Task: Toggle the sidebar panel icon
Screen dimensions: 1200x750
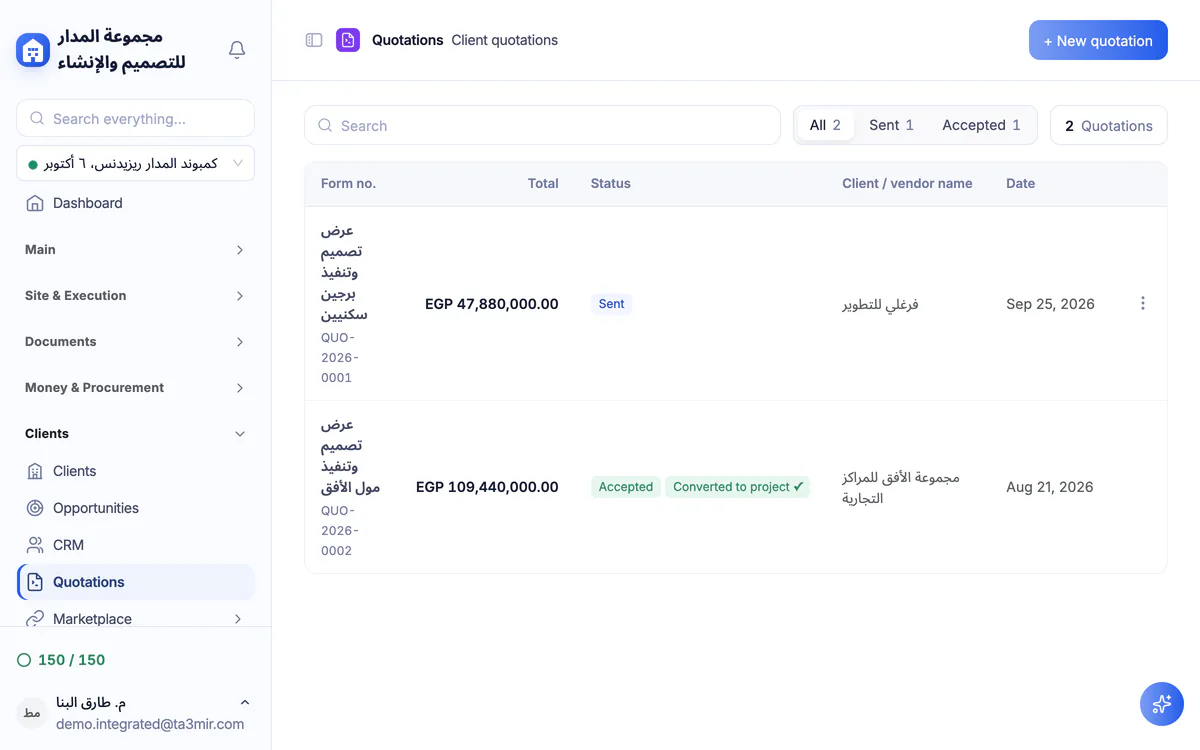Action: (x=314, y=40)
